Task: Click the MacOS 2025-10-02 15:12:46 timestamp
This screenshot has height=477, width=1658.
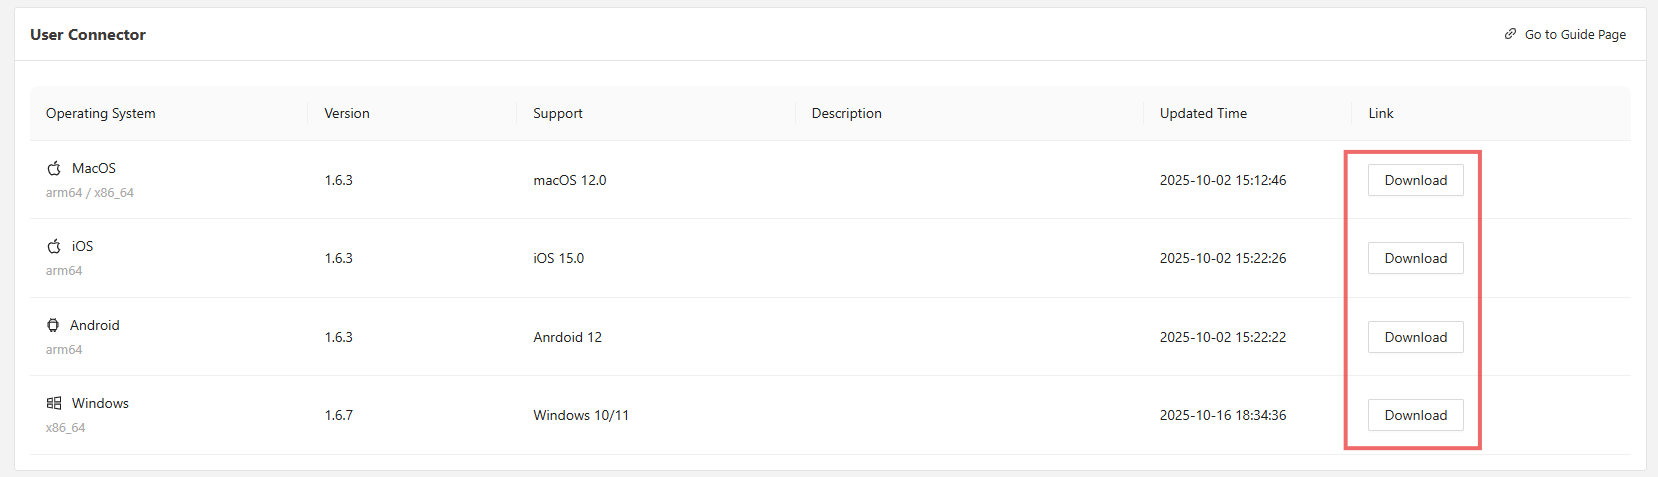Action: coord(1223,180)
